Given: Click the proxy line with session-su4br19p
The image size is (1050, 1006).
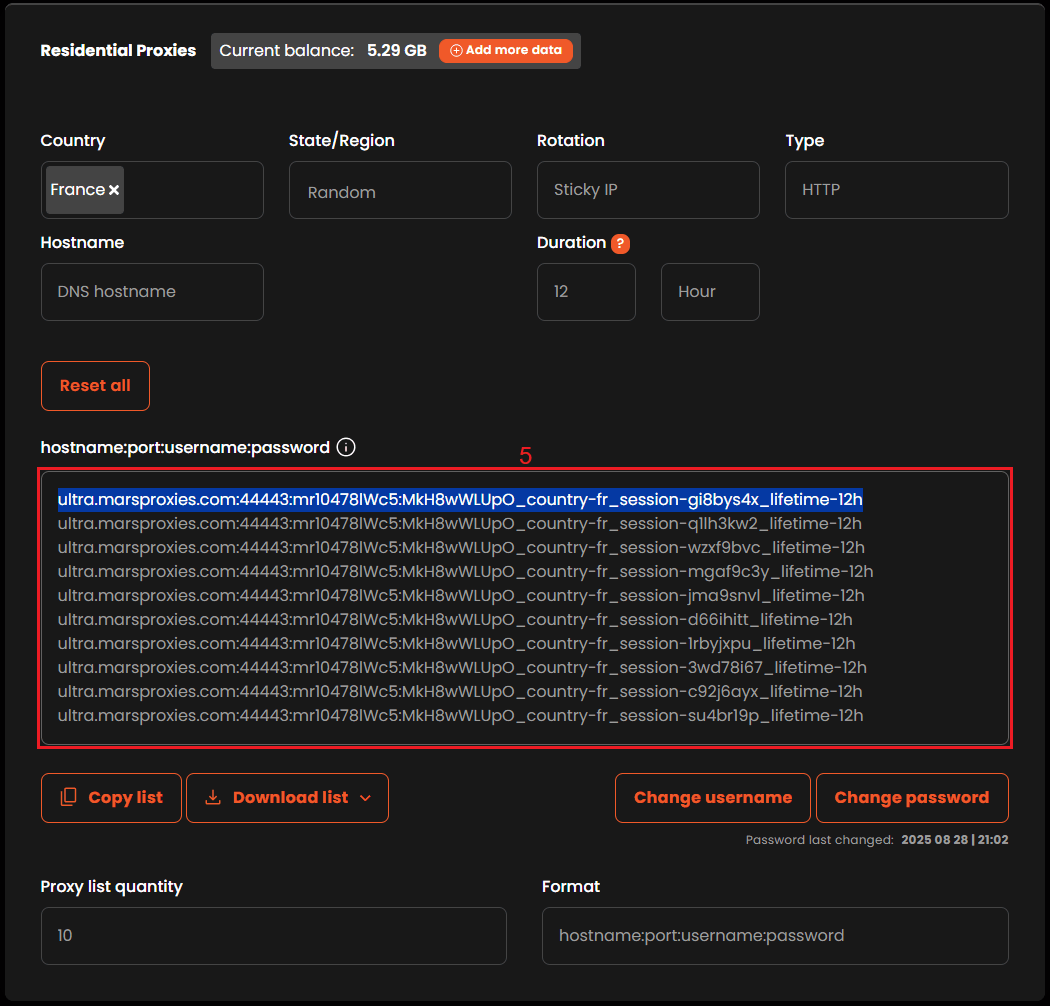Looking at the screenshot, I should coord(460,716).
